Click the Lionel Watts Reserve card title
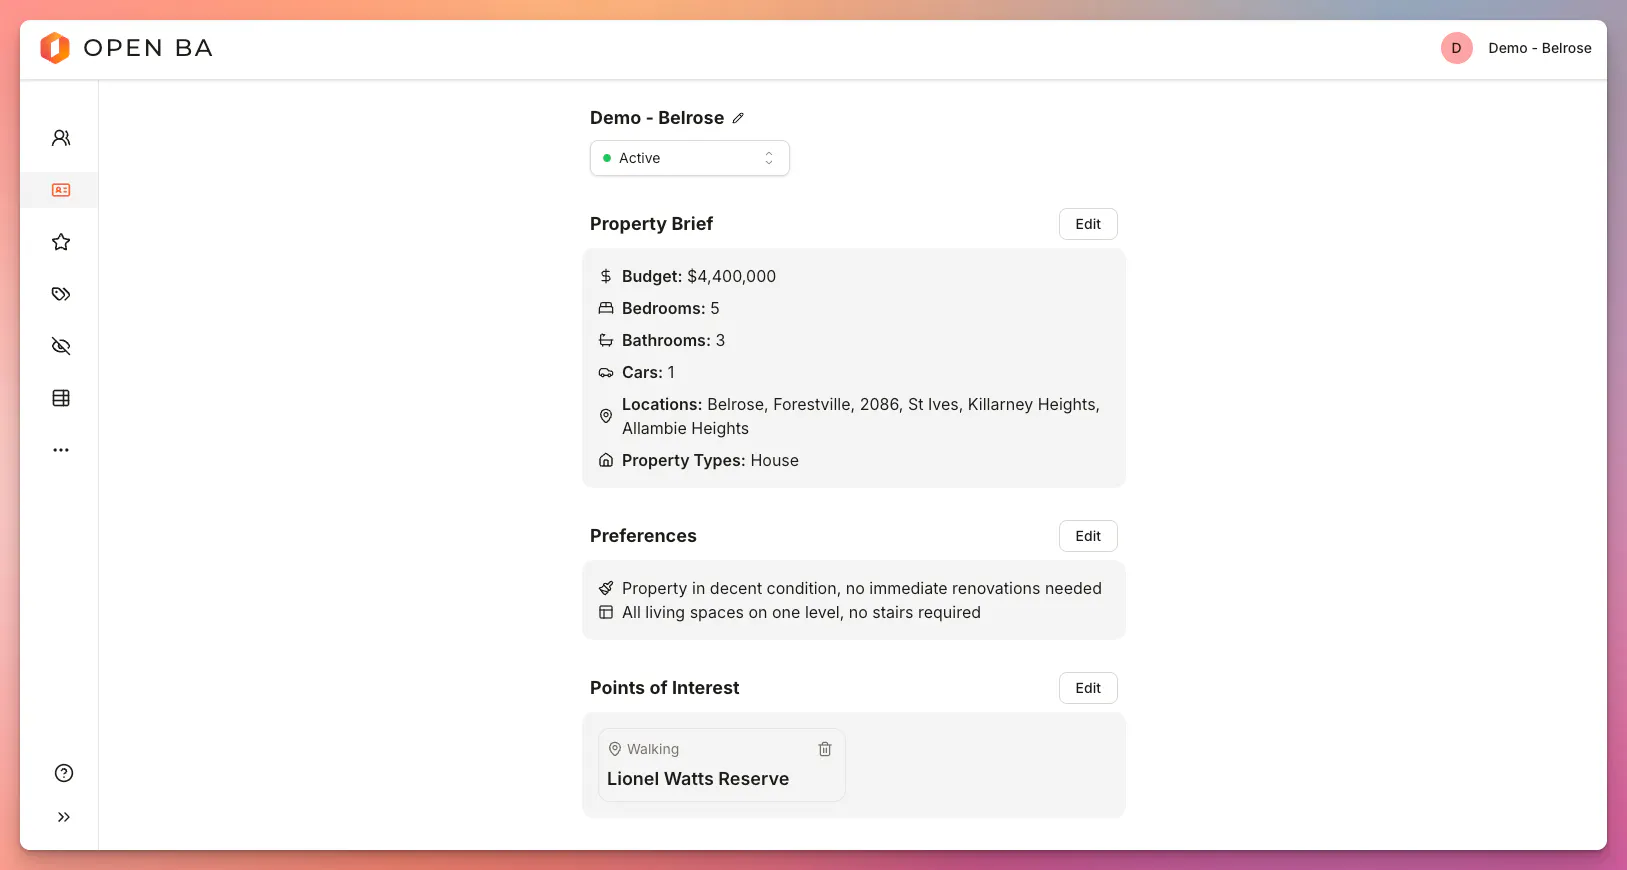This screenshot has height=870, width=1627. tap(698, 779)
